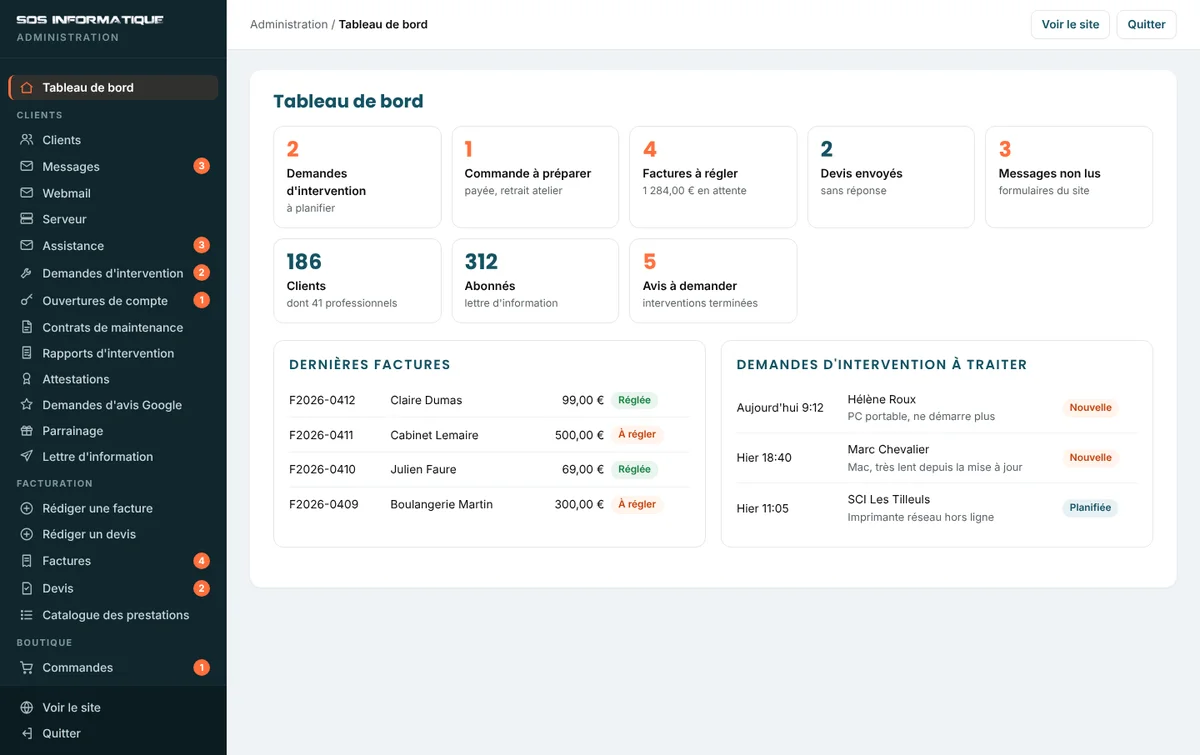1200x755 pixels.
Task: Click the server icon next to Serveur
Action: (x=27, y=219)
